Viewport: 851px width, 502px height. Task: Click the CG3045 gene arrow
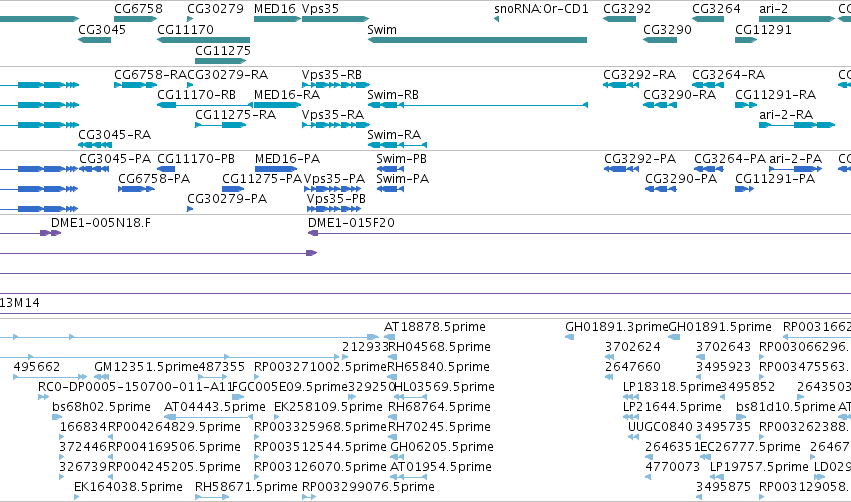pyautogui.click(x=94, y=40)
